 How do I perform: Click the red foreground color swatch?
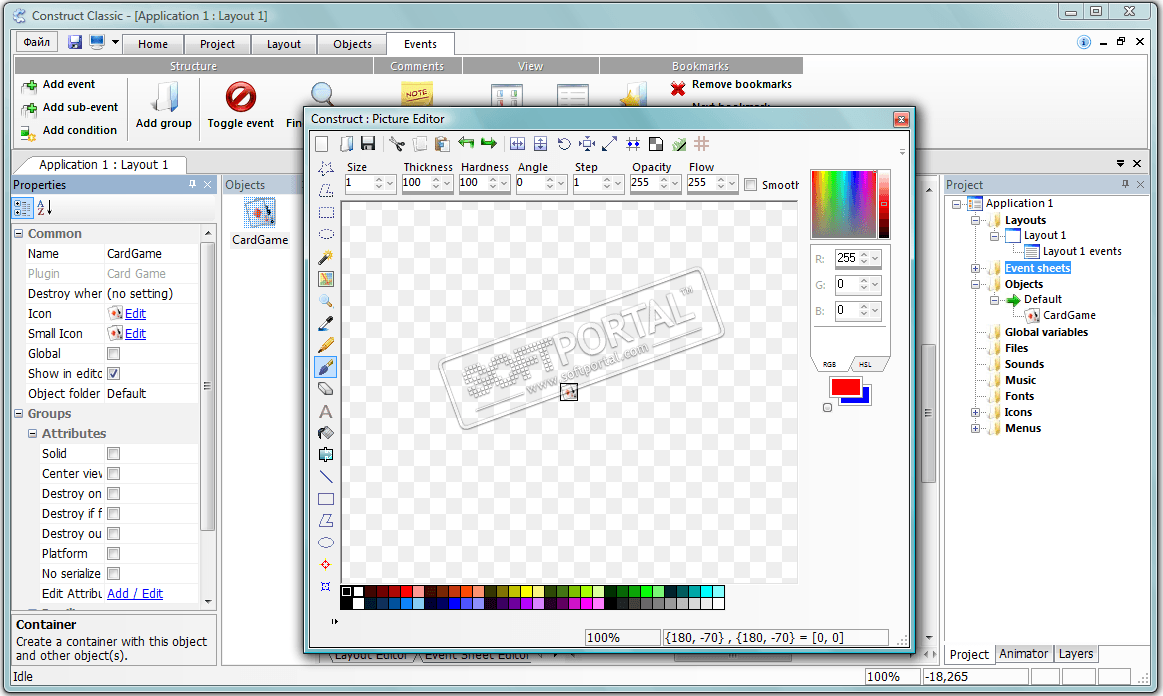845,387
